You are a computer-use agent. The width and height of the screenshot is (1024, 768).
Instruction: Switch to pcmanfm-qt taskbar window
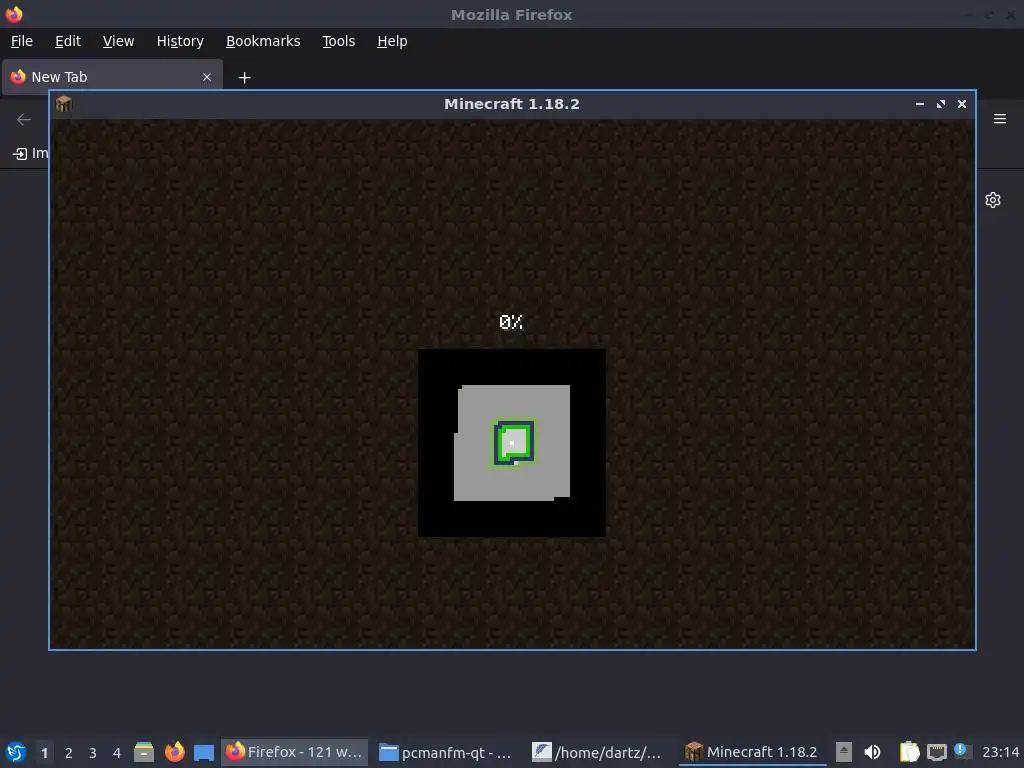tap(447, 752)
